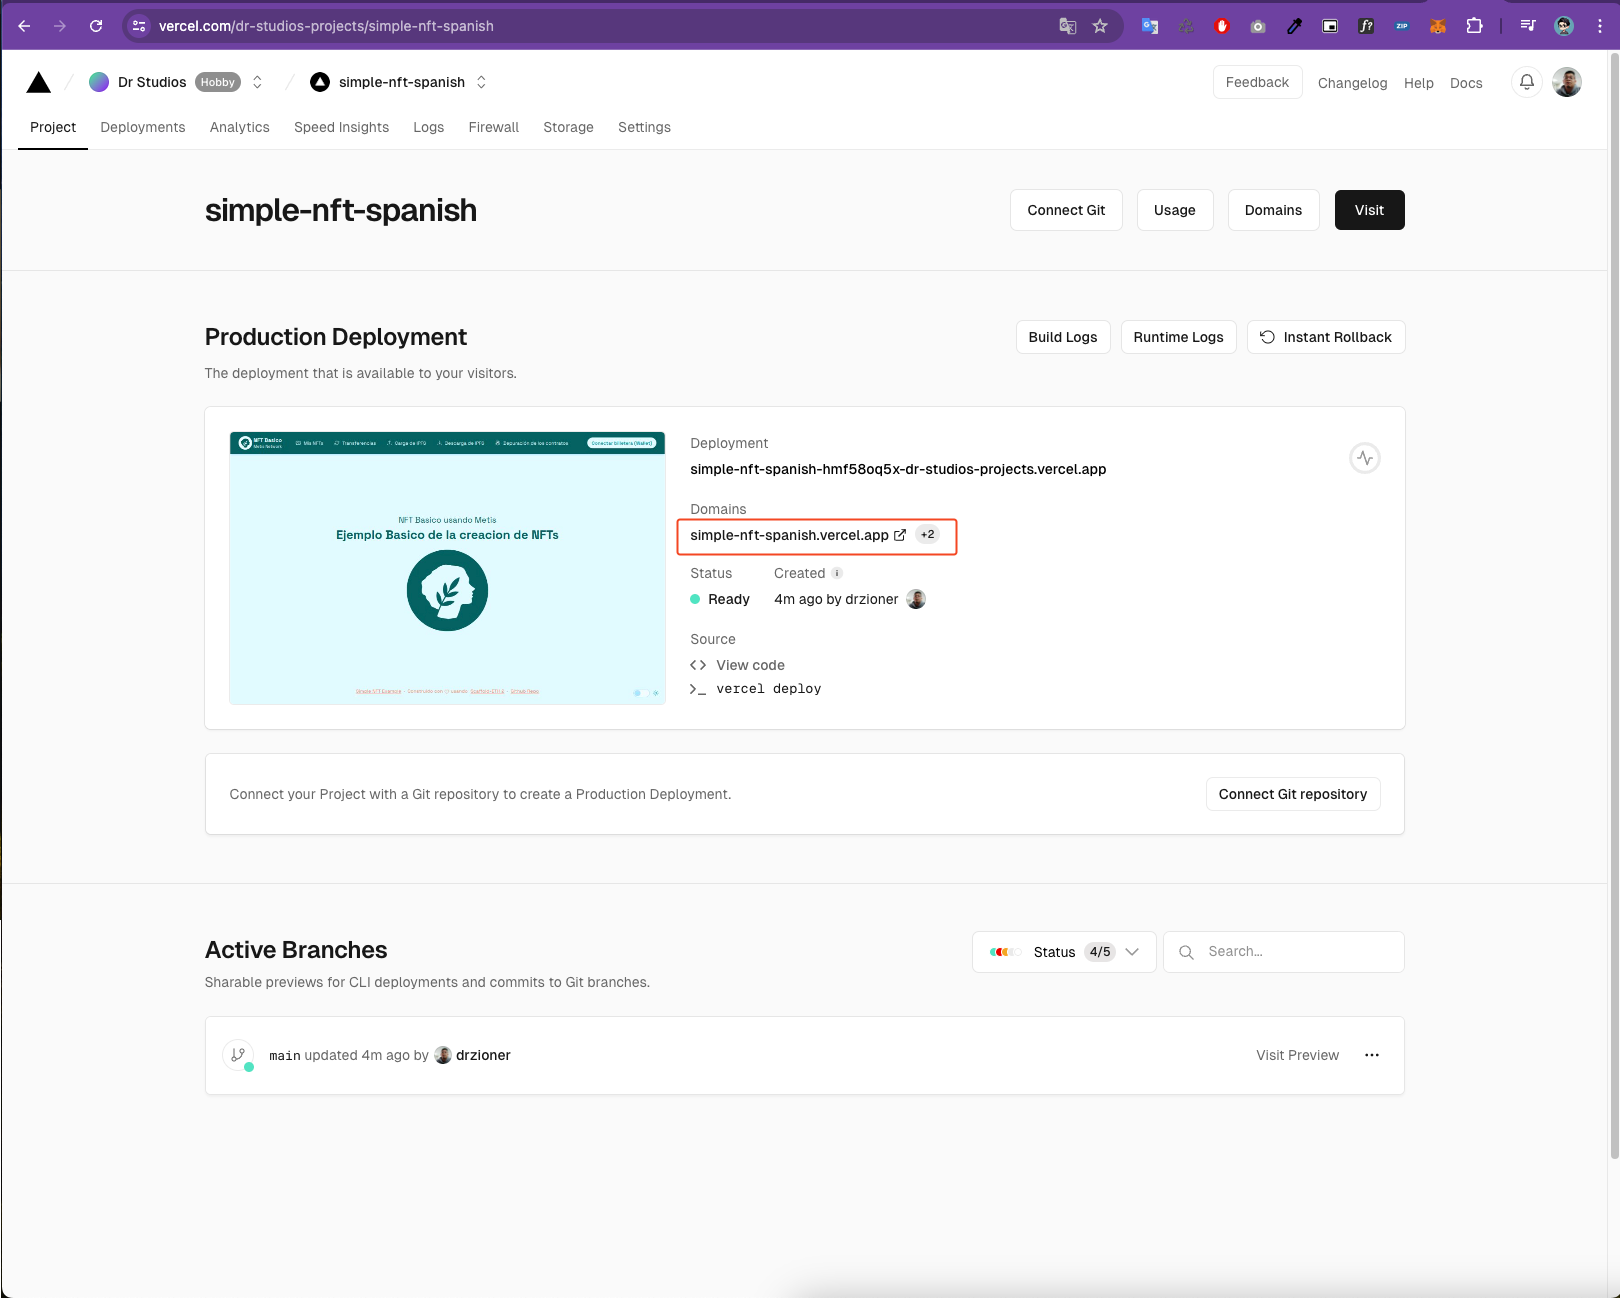
Task: Click the eyedropper color picker extension
Action: (x=1294, y=26)
